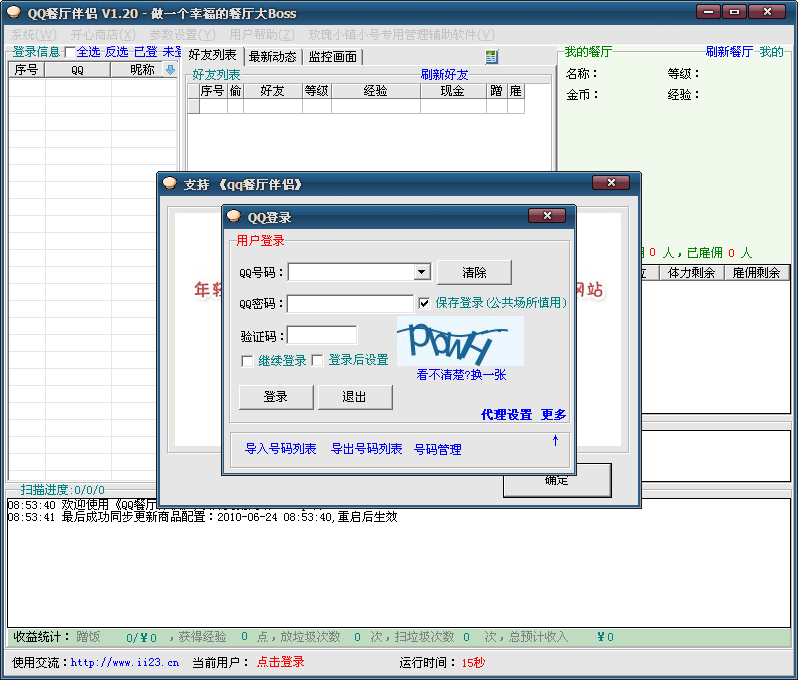The image size is (798, 680).
Task: Open 玫瑰小镇小号专用管理辅助软件(V) menu
Action: tap(402, 35)
